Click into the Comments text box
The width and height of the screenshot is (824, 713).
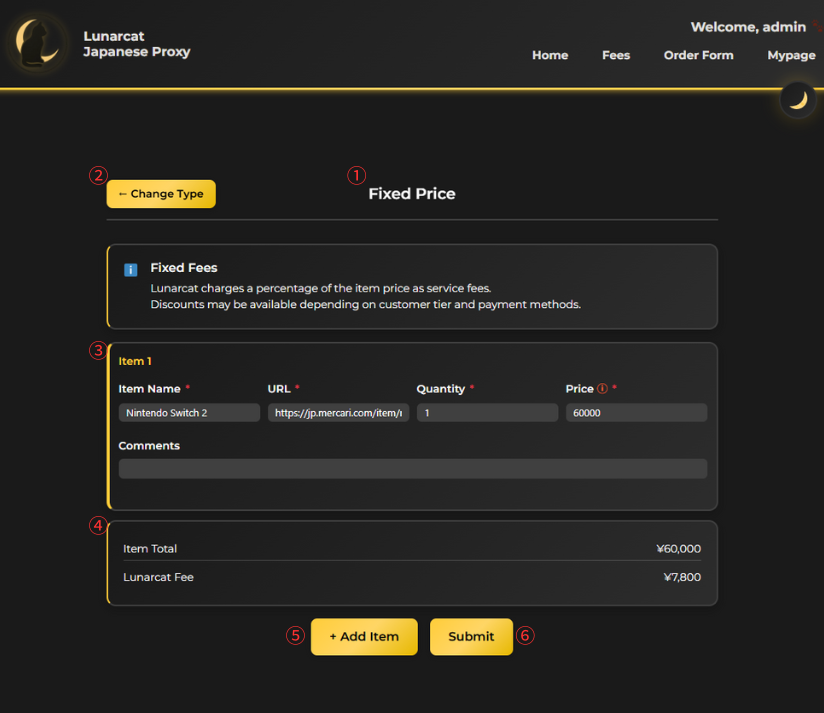click(x=412, y=468)
